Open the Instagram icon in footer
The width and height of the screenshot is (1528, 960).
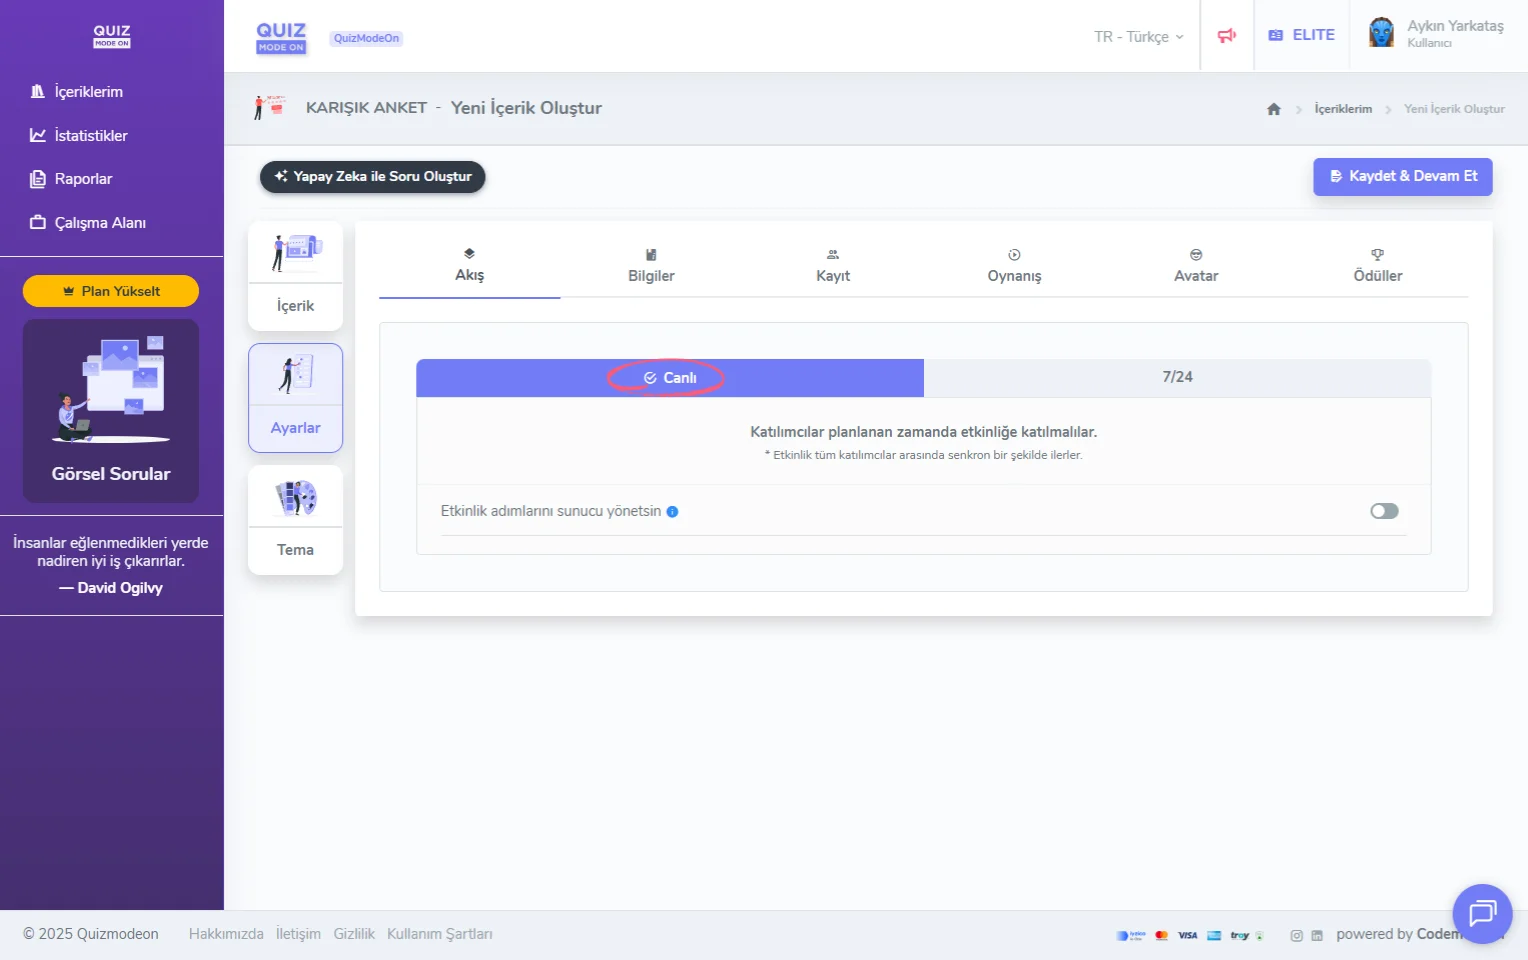(x=1296, y=936)
